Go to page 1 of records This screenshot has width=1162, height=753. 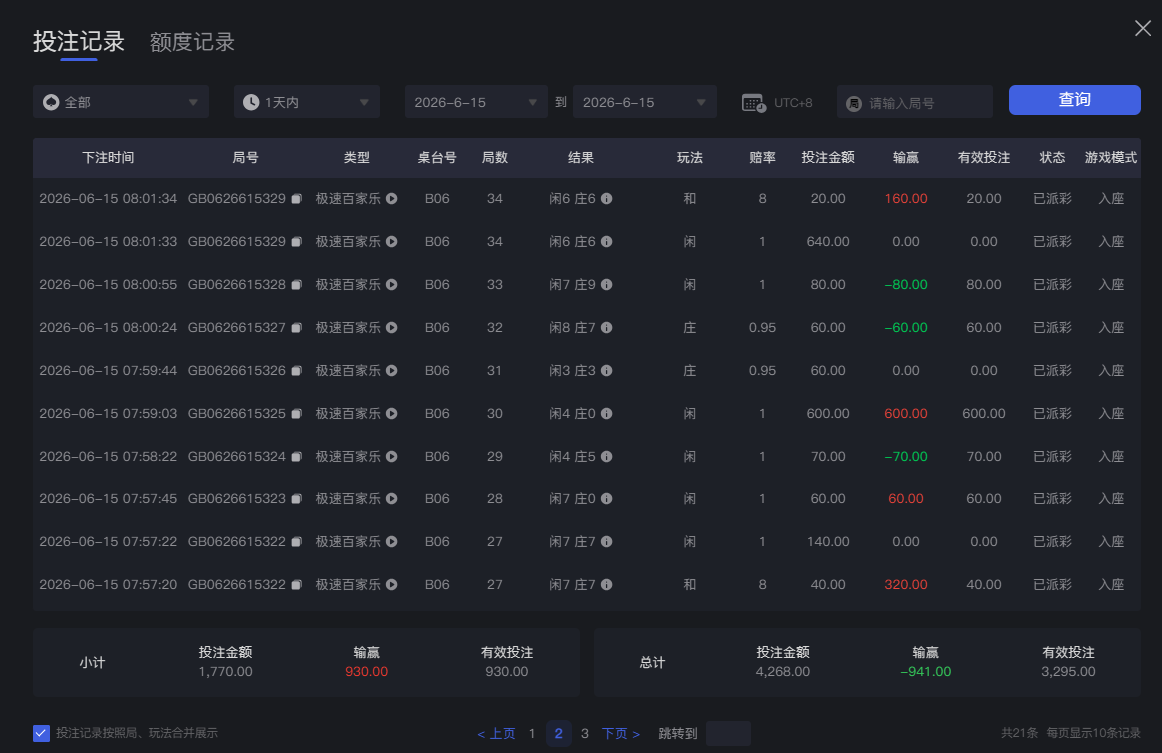(532, 733)
